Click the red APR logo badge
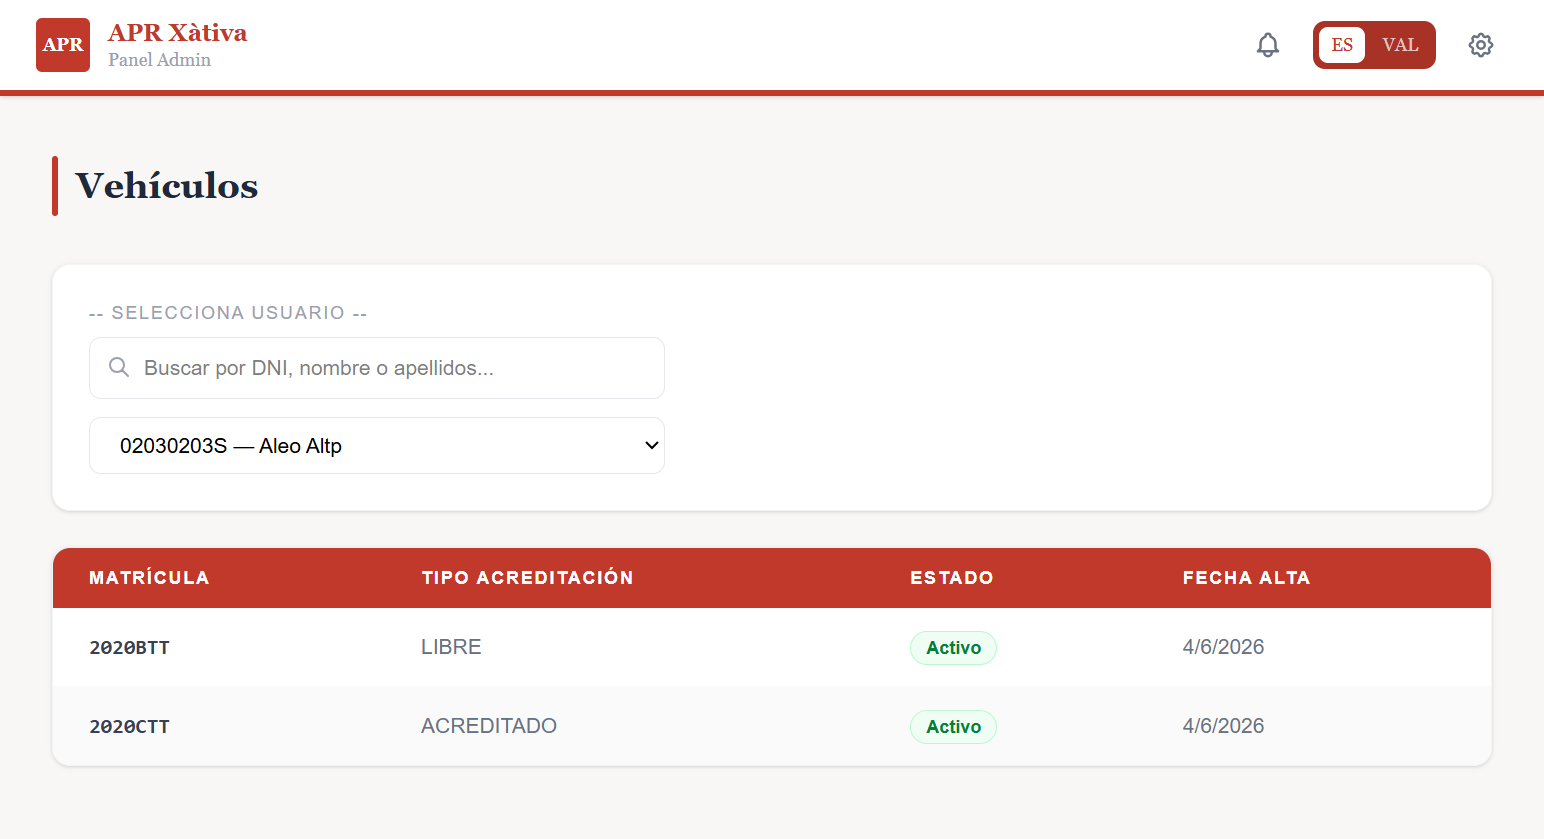Screen dimensions: 1544x839 click(63, 45)
